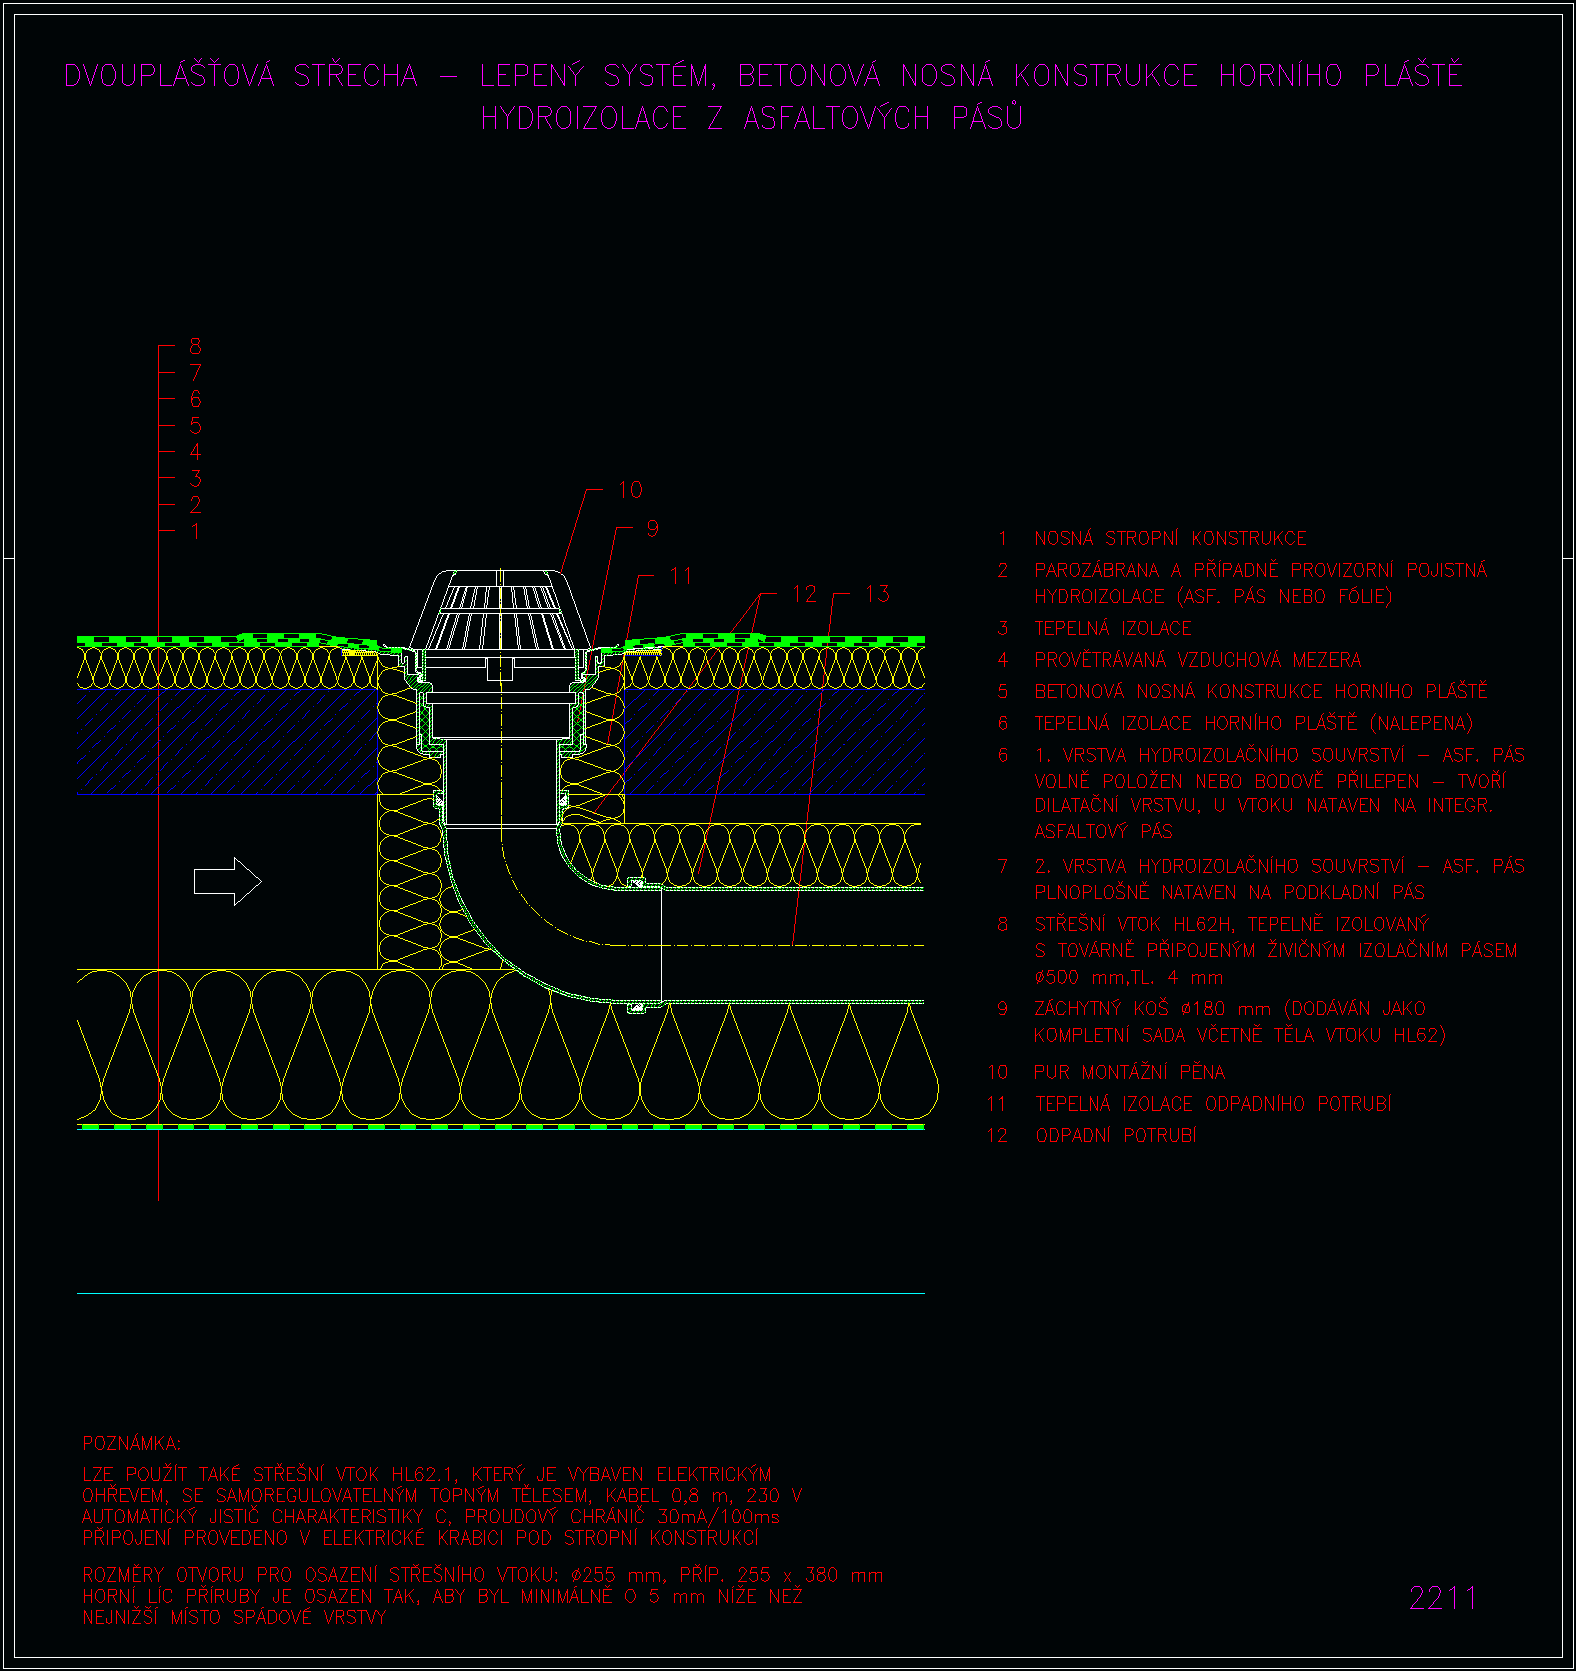Click note line starting "OHŘEVEM, SE SAMOREGULOVATELNÝM TOPNÝM TĚLESEM"
Viewport: 1576px width, 1671px height.
pyautogui.click(x=442, y=1496)
